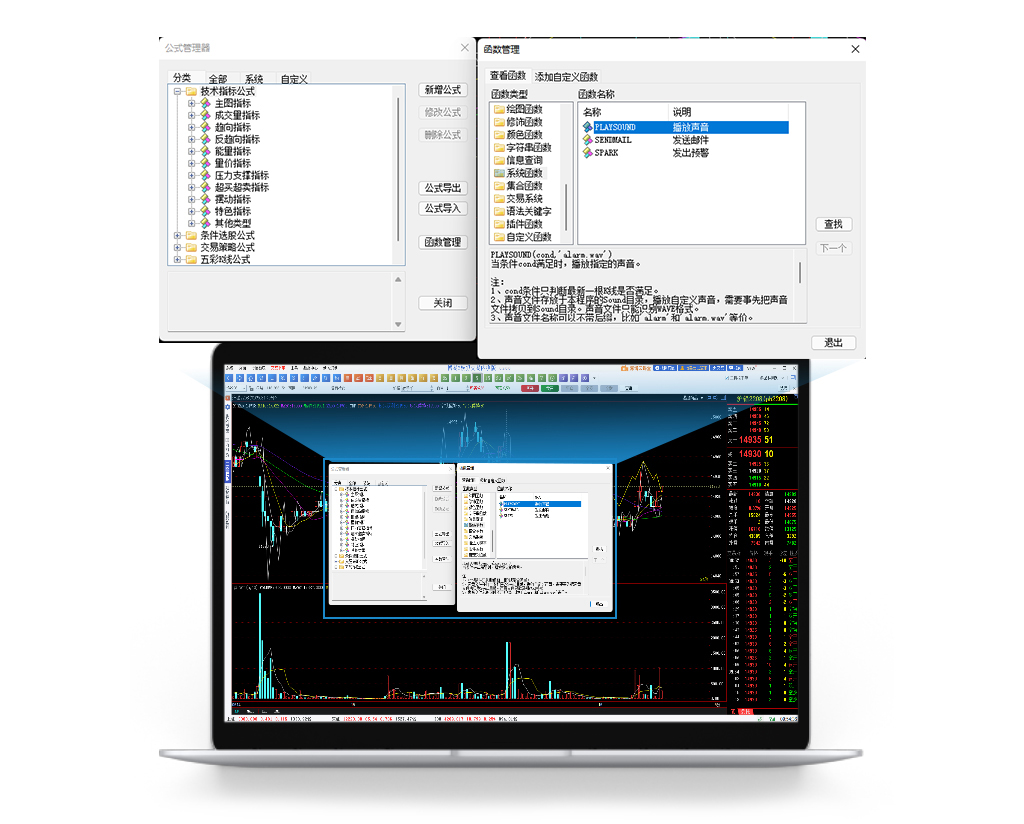This screenshot has width=1024, height=824.
Task: Select the 信息查询 folder icon
Action: coord(499,160)
